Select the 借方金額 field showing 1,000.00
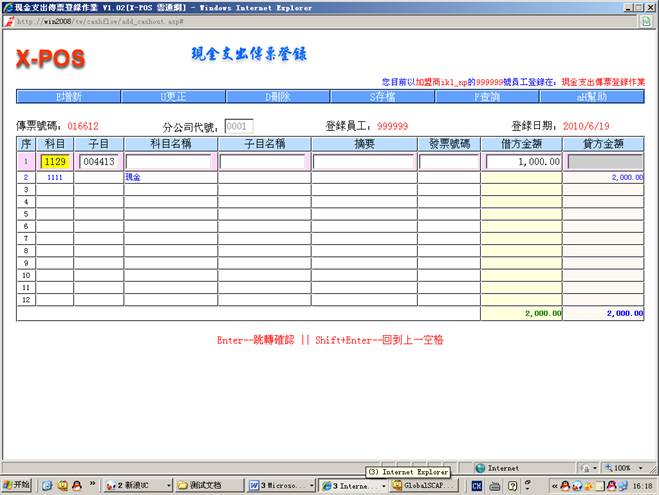The height and width of the screenshot is (495, 659). pos(522,161)
